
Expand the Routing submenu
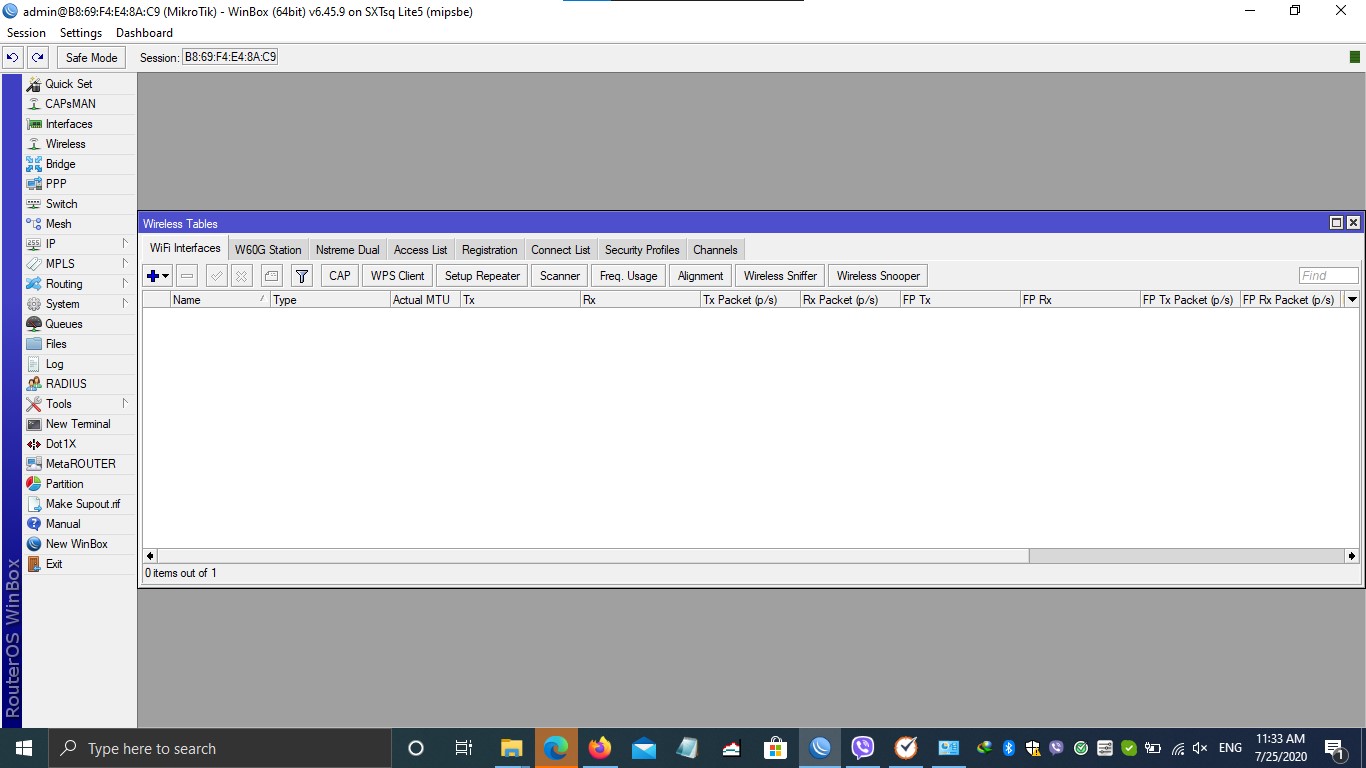coord(80,284)
